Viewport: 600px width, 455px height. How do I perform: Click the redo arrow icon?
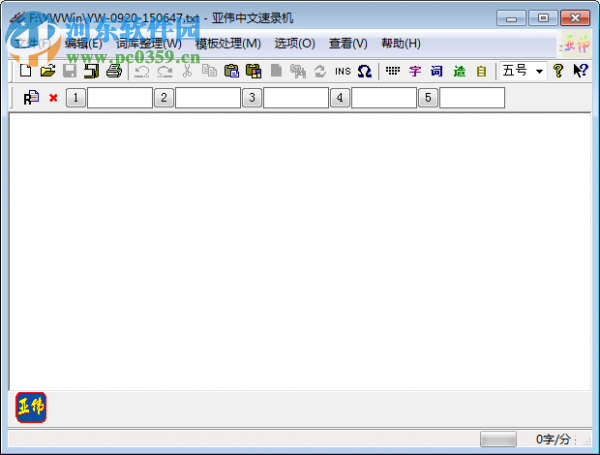click(165, 71)
